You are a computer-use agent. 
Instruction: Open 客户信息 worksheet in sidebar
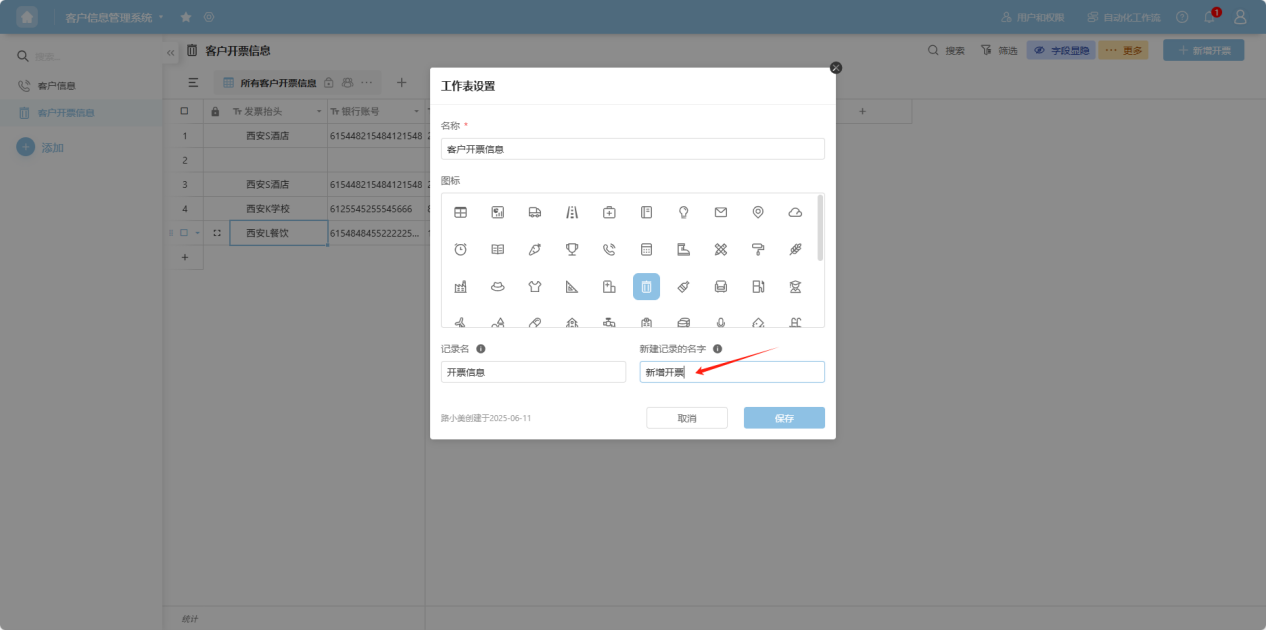click(x=57, y=86)
